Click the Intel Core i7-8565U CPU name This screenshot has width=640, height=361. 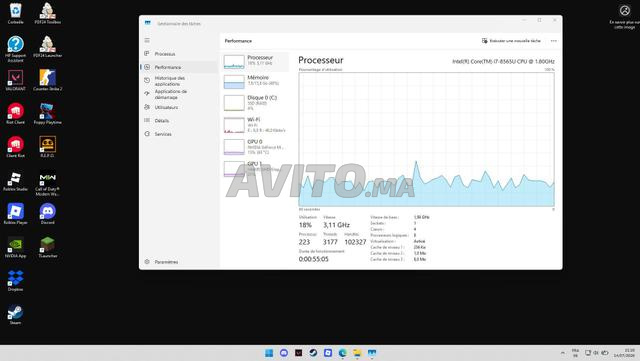503,61
